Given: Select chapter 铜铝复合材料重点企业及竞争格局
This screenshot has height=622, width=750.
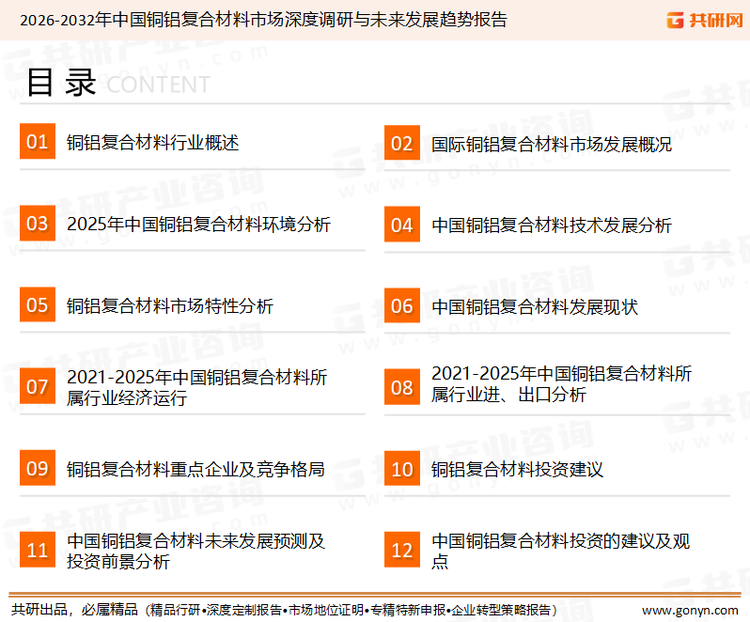Looking at the screenshot, I should point(196,469).
